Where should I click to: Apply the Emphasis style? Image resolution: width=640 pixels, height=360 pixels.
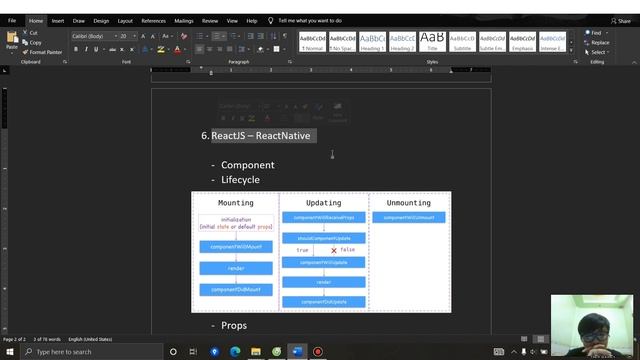522,42
